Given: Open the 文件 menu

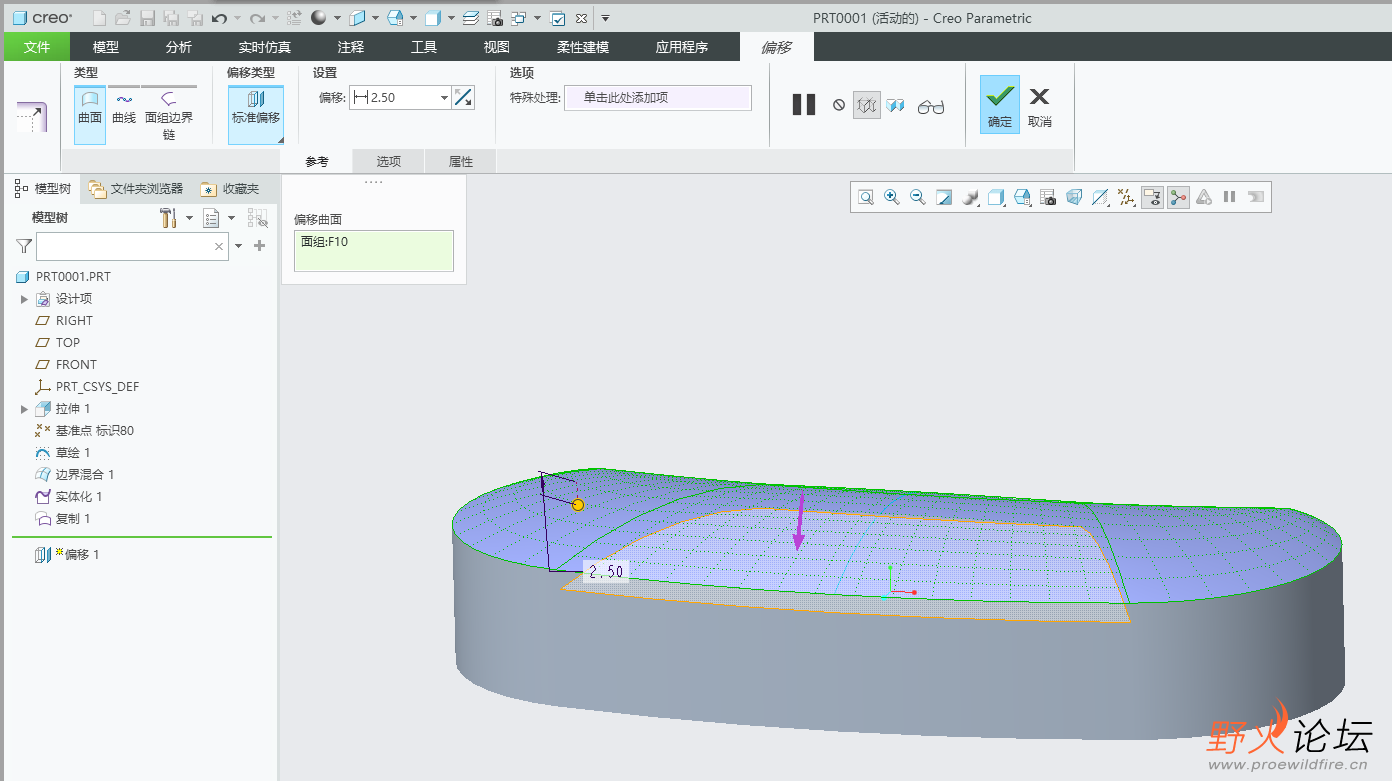Looking at the screenshot, I should 37,47.
